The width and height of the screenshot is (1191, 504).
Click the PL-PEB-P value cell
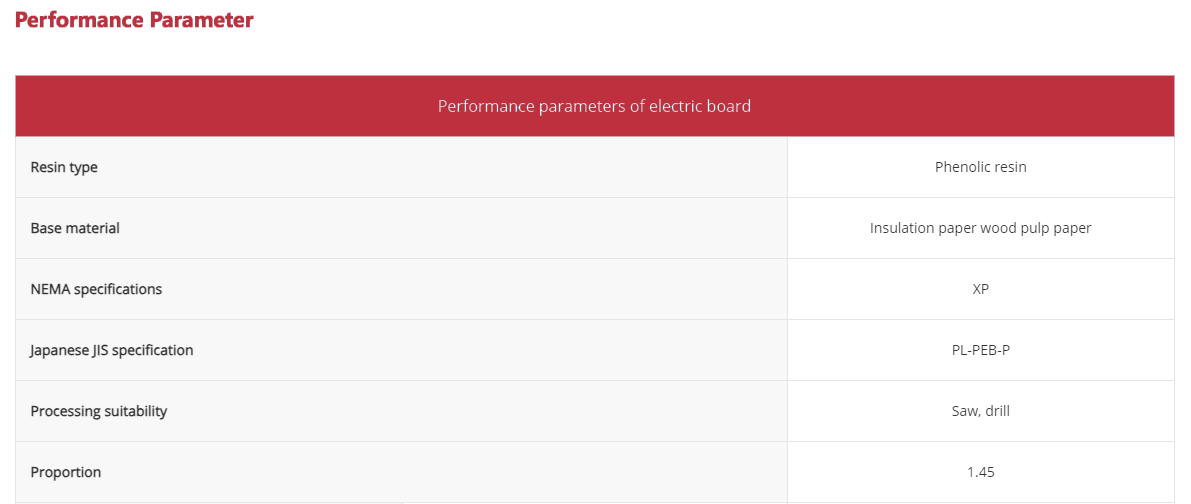(980, 350)
